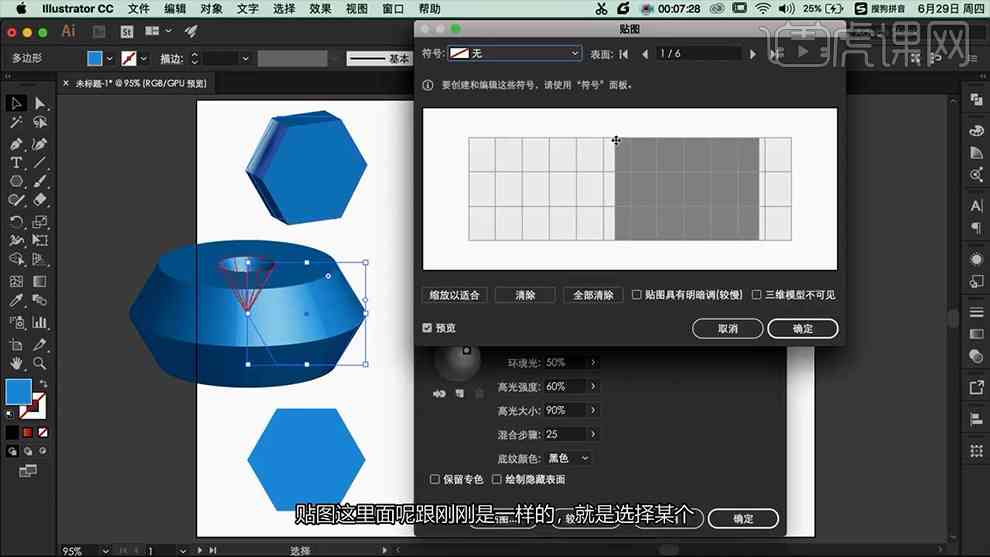990x557 pixels.
Task: Select the Eraser tool
Action: [40, 200]
